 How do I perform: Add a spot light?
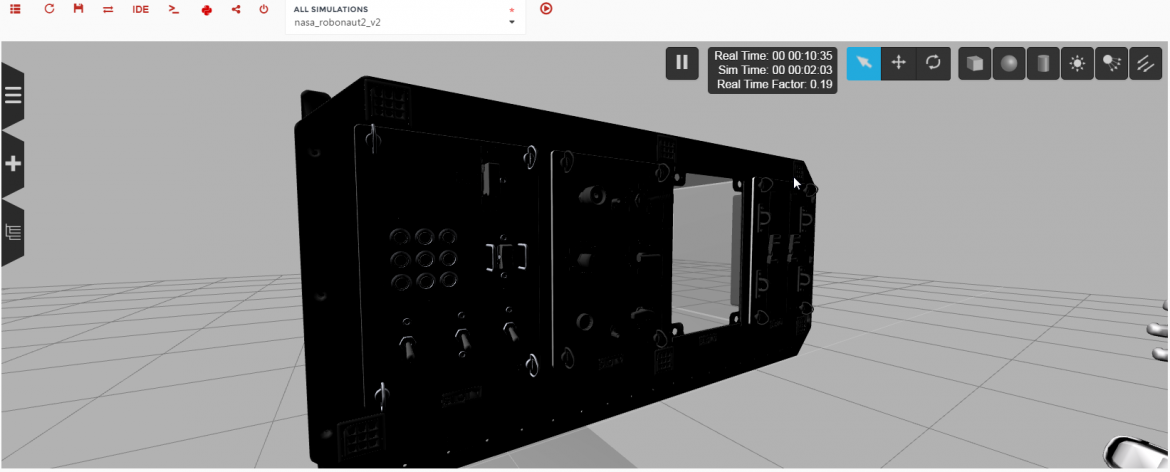tap(1112, 64)
